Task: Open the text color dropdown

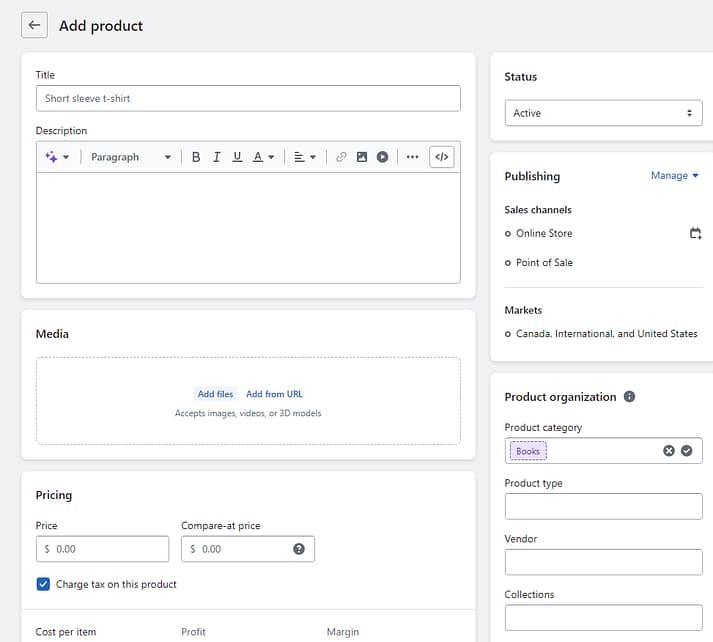Action: [263, 157]
